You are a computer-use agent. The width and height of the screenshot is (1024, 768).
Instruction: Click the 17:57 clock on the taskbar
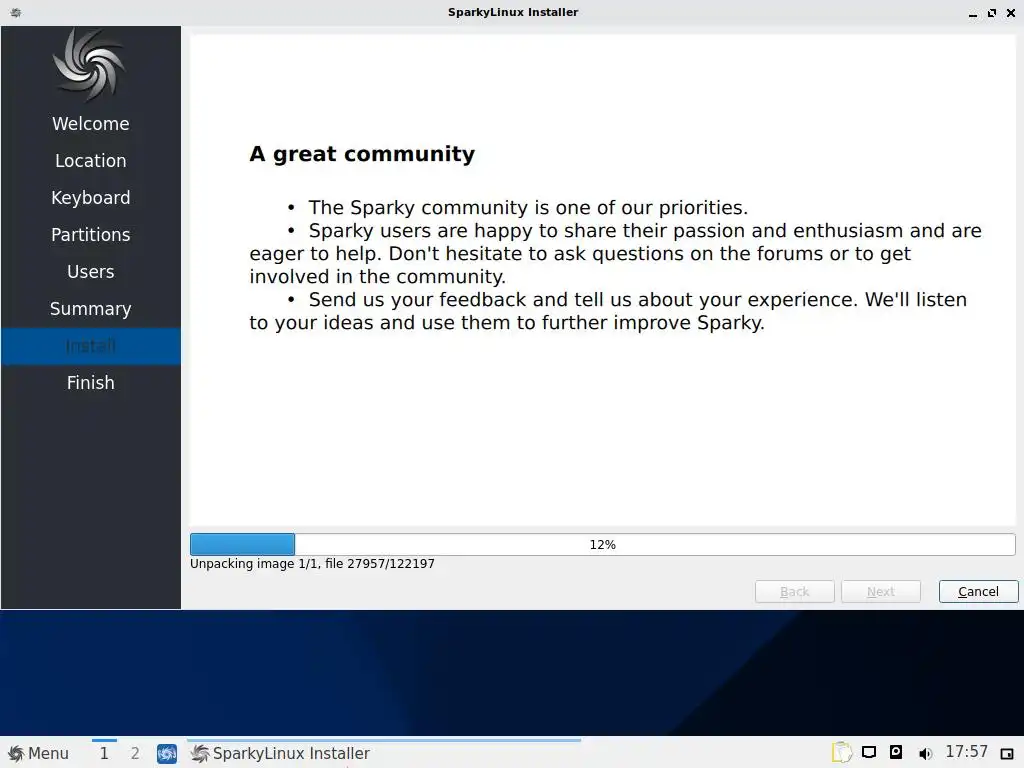coord(967,752)
